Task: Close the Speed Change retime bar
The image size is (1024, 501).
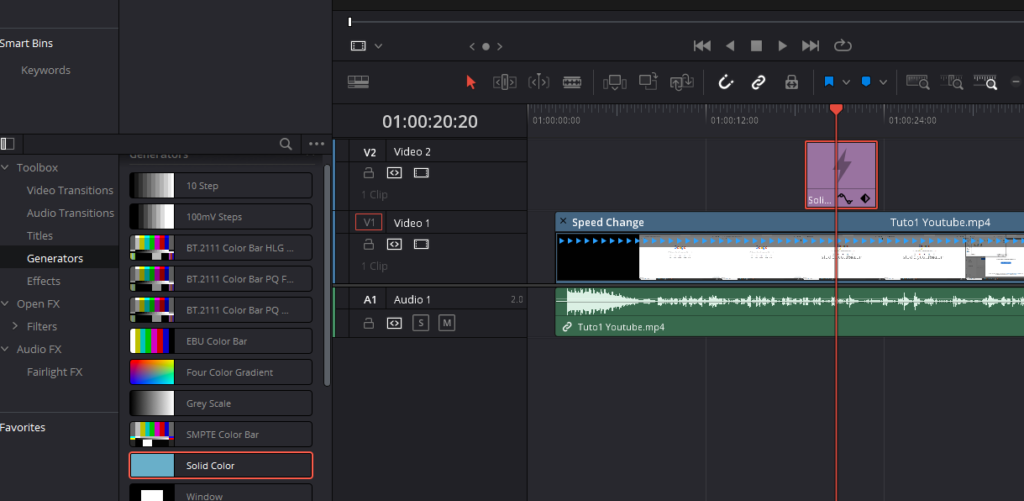Action: [563, 222]
